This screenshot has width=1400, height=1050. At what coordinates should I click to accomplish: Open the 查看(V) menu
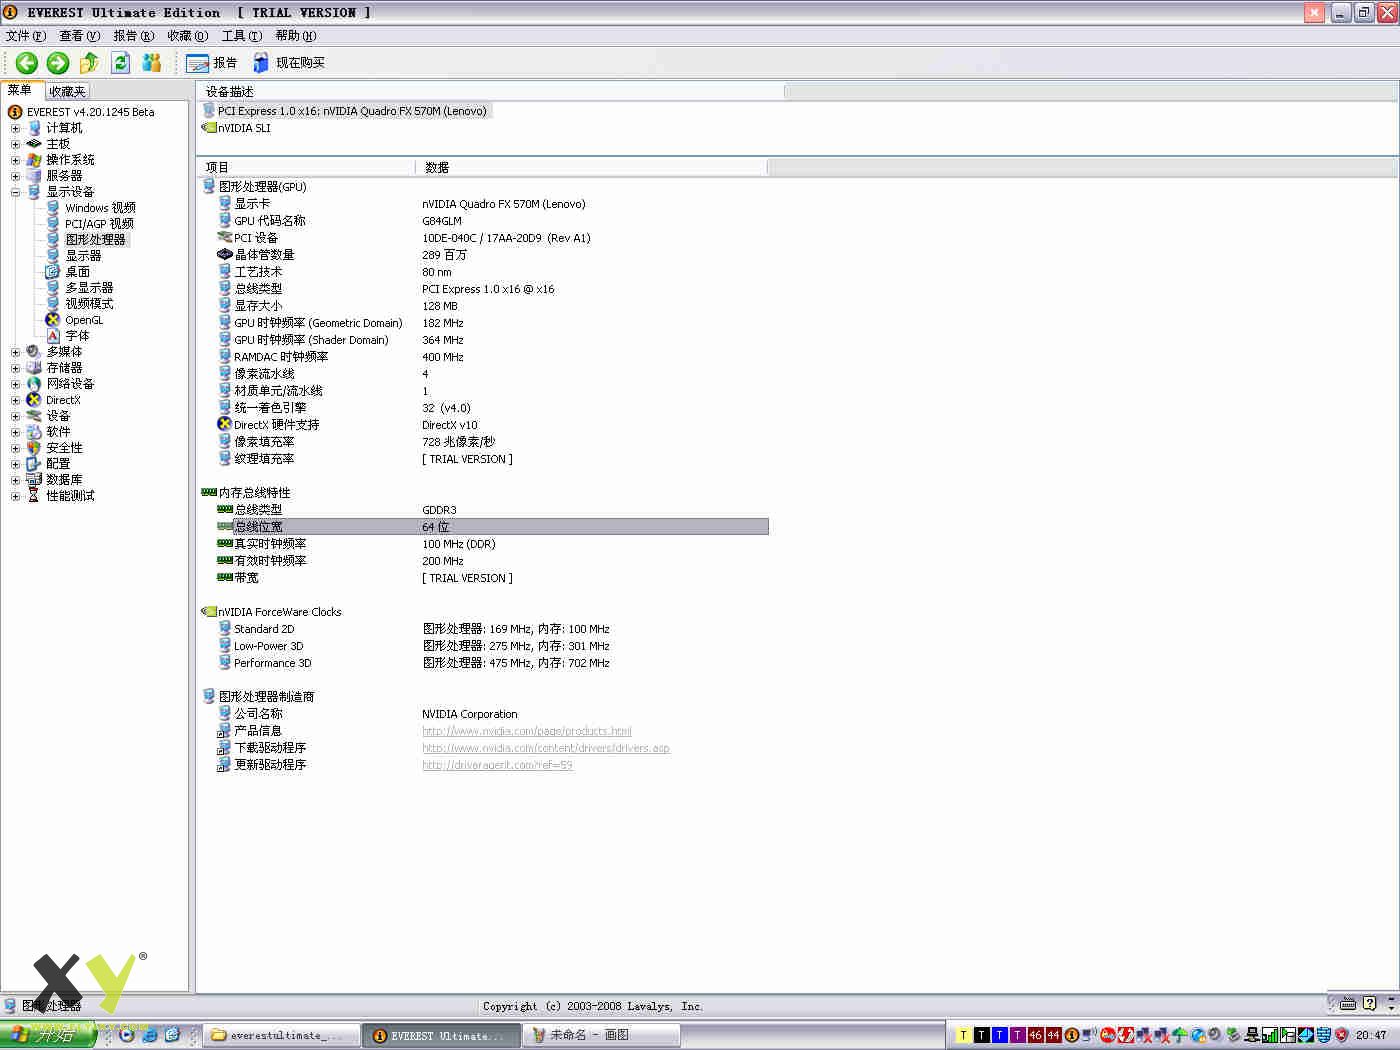(80, 36)
